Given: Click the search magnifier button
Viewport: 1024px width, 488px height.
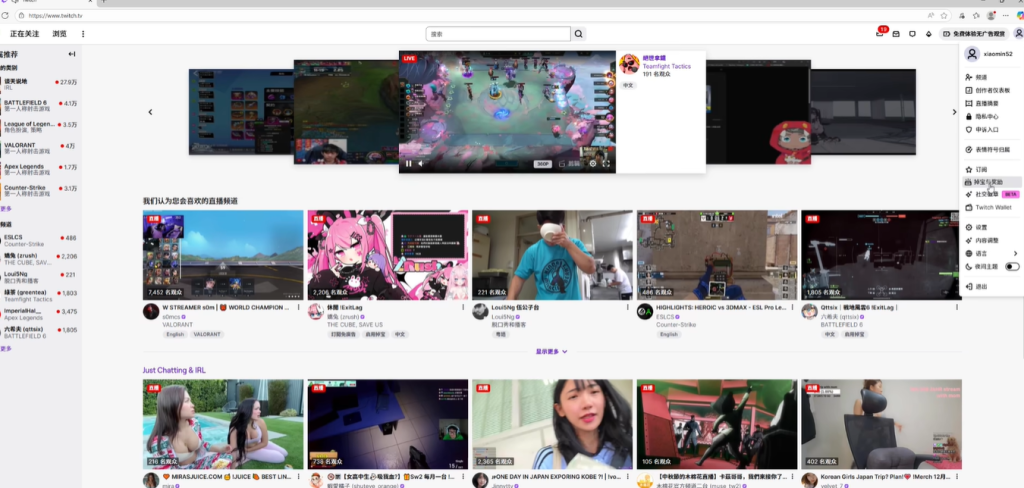Looking at the screenshot, I should coord(578,34).
